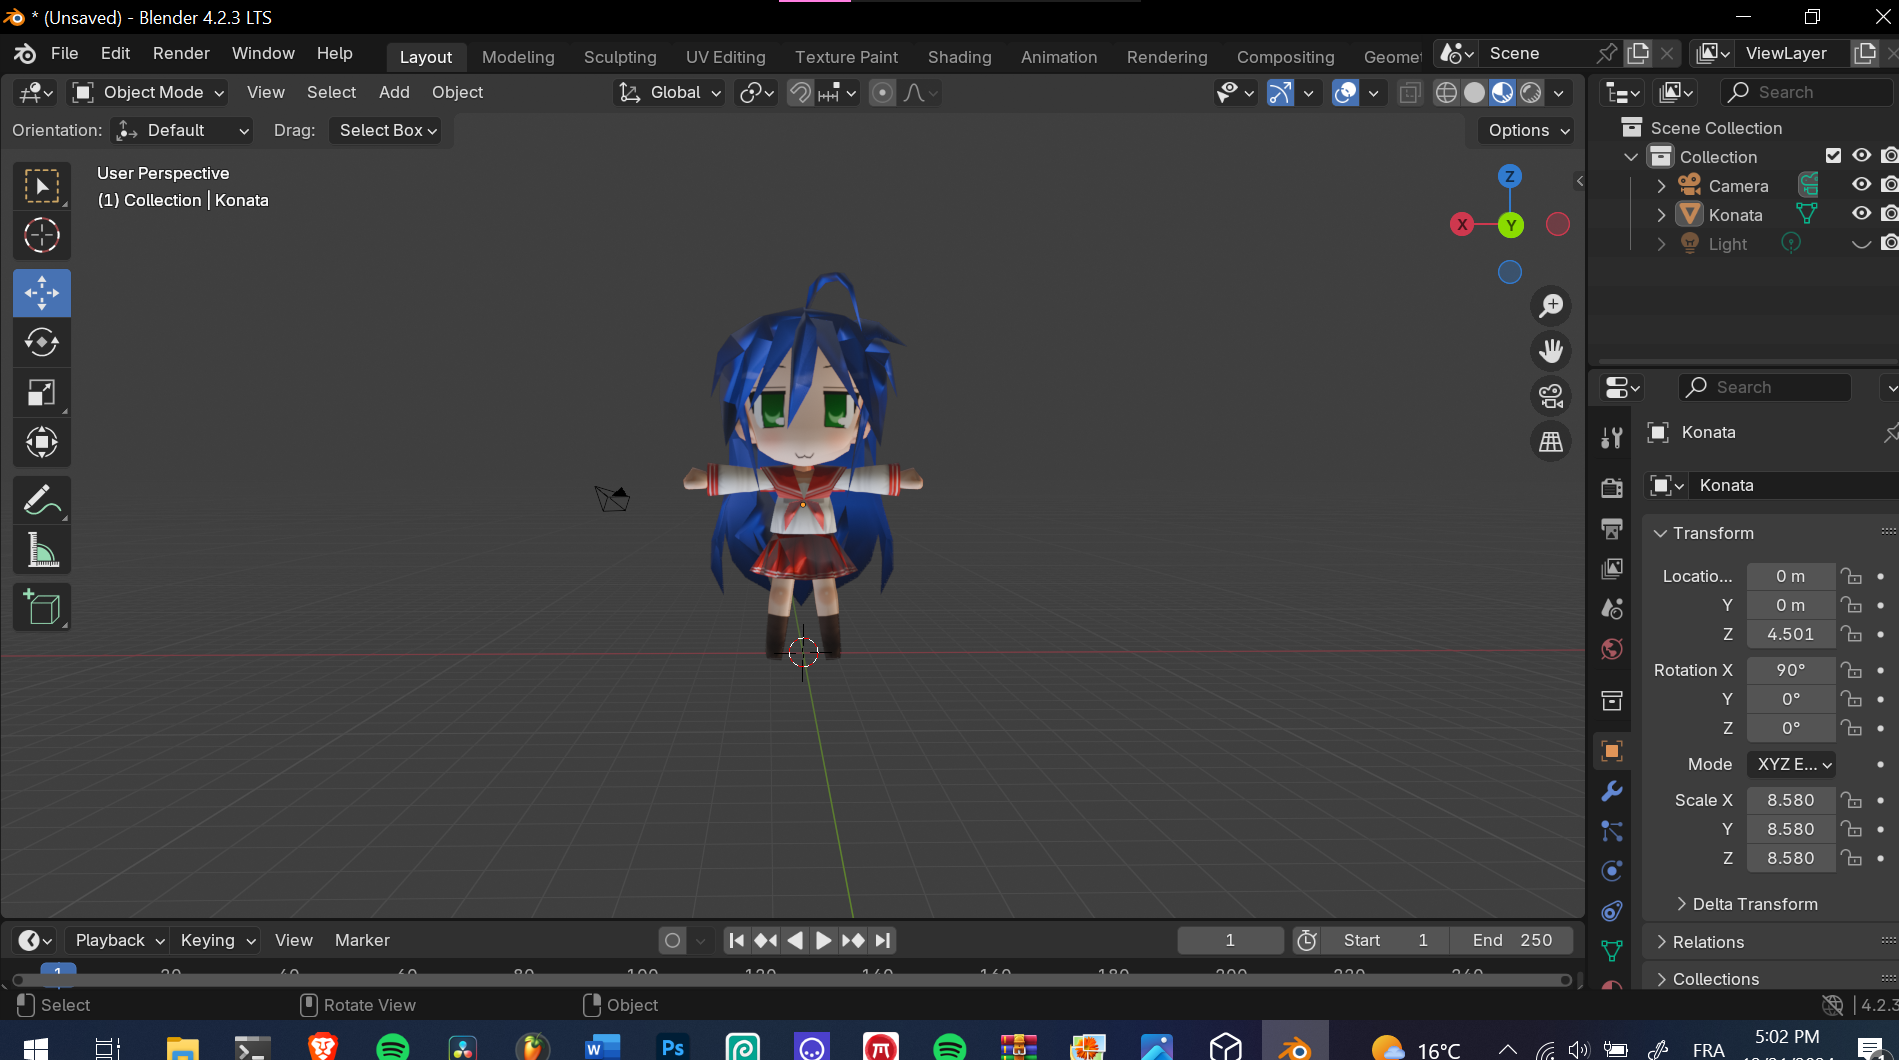
Task: Play the animation forward
Action: point(823,940)
